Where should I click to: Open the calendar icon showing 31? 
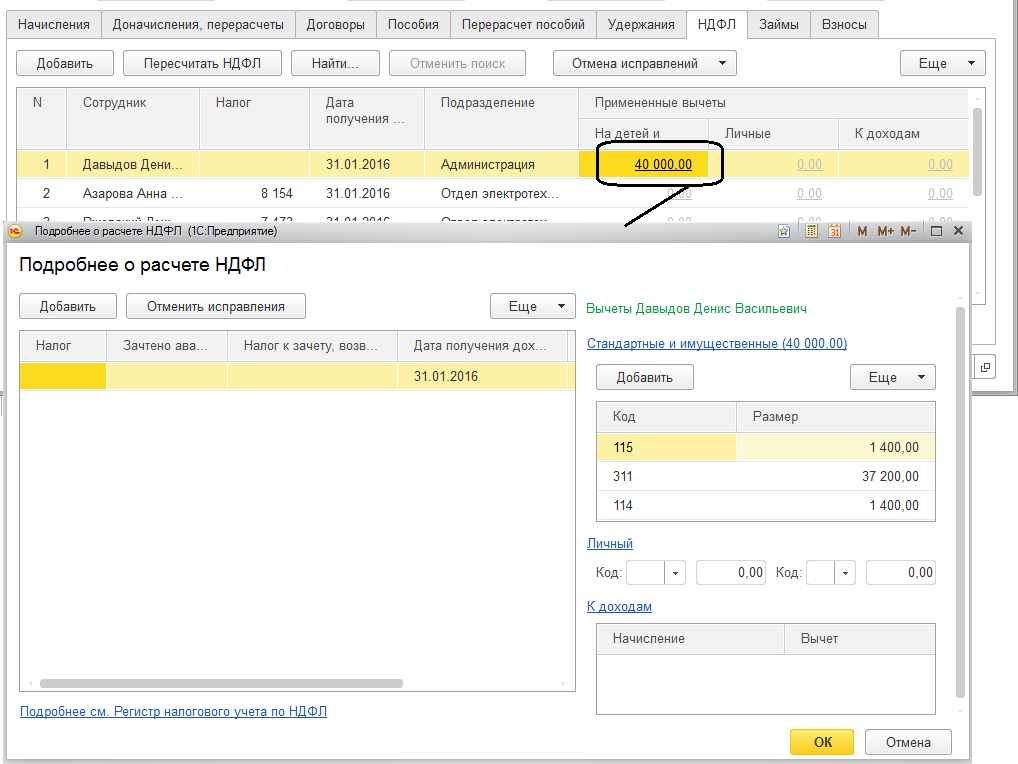point(834,231)
